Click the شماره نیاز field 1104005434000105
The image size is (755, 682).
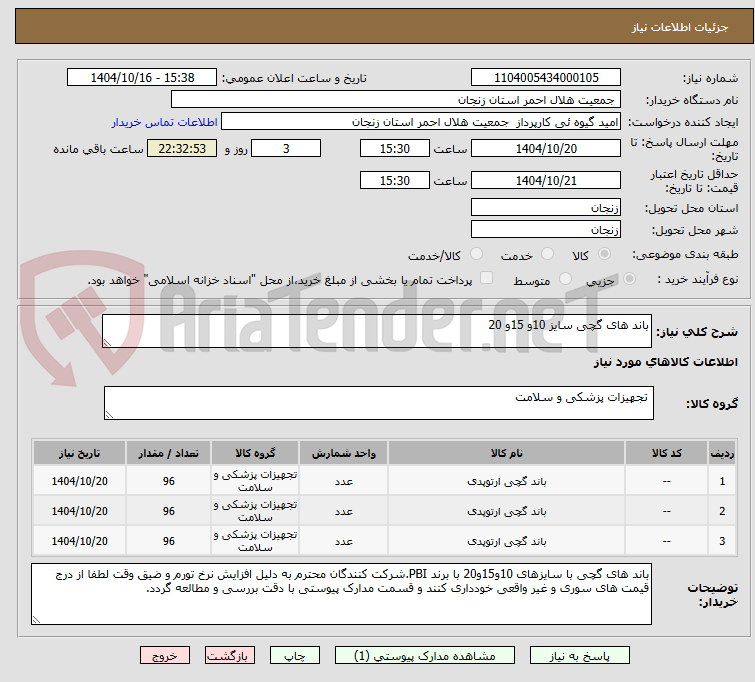click(x=546, y=77)
